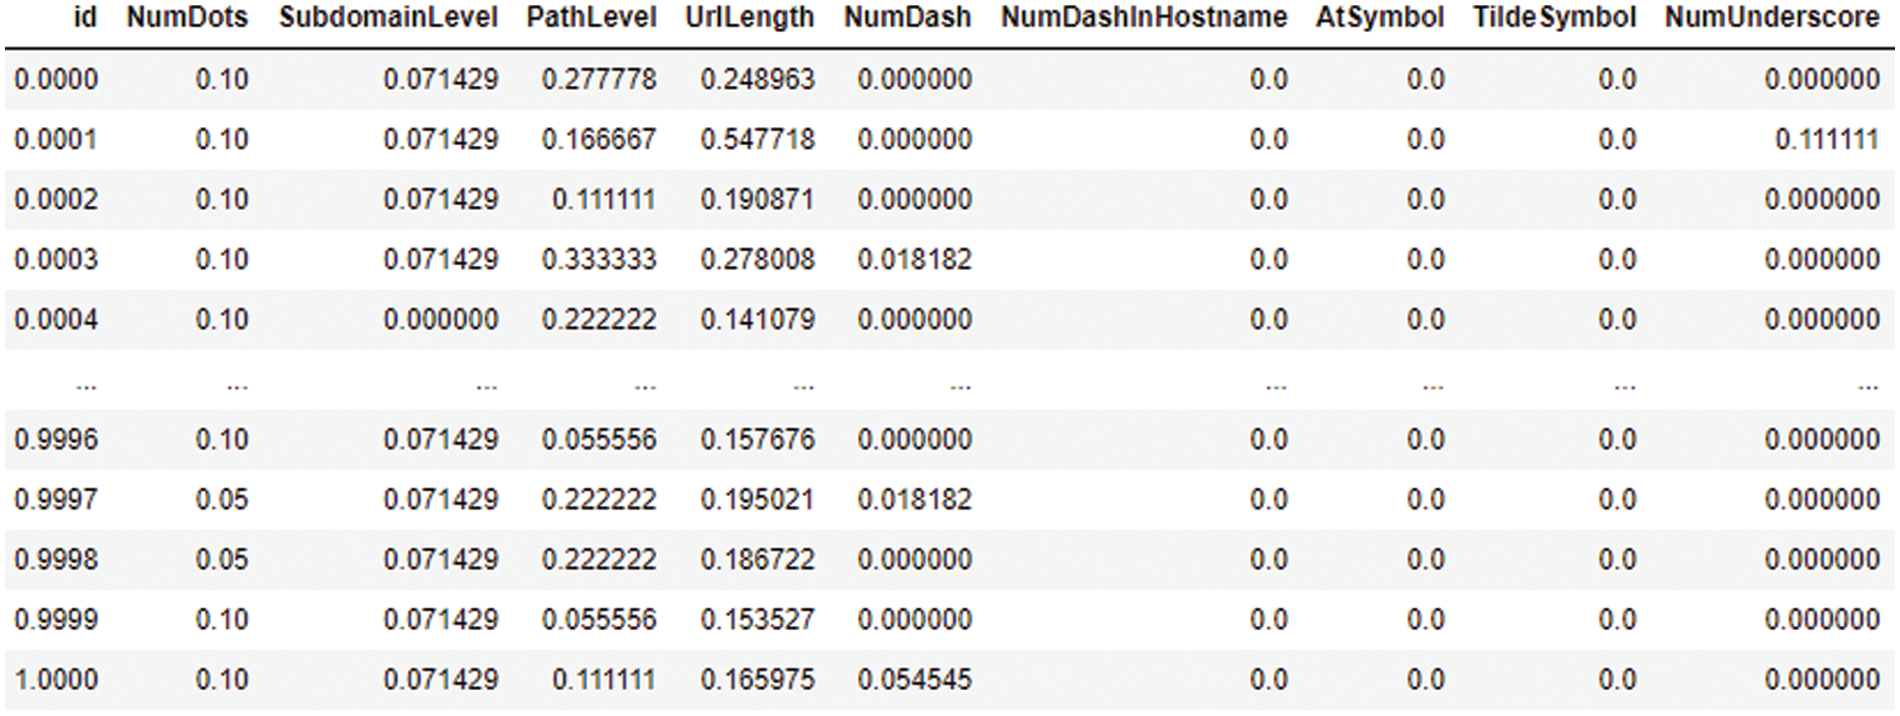Click the AtSymbol column header
1900x716 pixels.
click(x=1379, y=18)
